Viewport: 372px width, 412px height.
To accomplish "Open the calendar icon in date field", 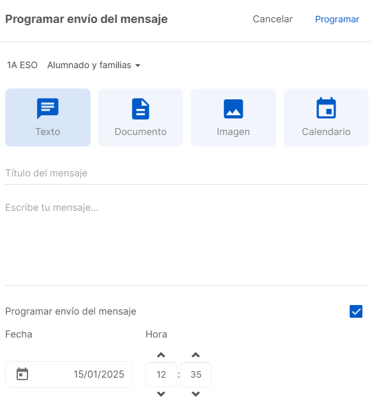I will pyautogui.click(x=22, y=374).
